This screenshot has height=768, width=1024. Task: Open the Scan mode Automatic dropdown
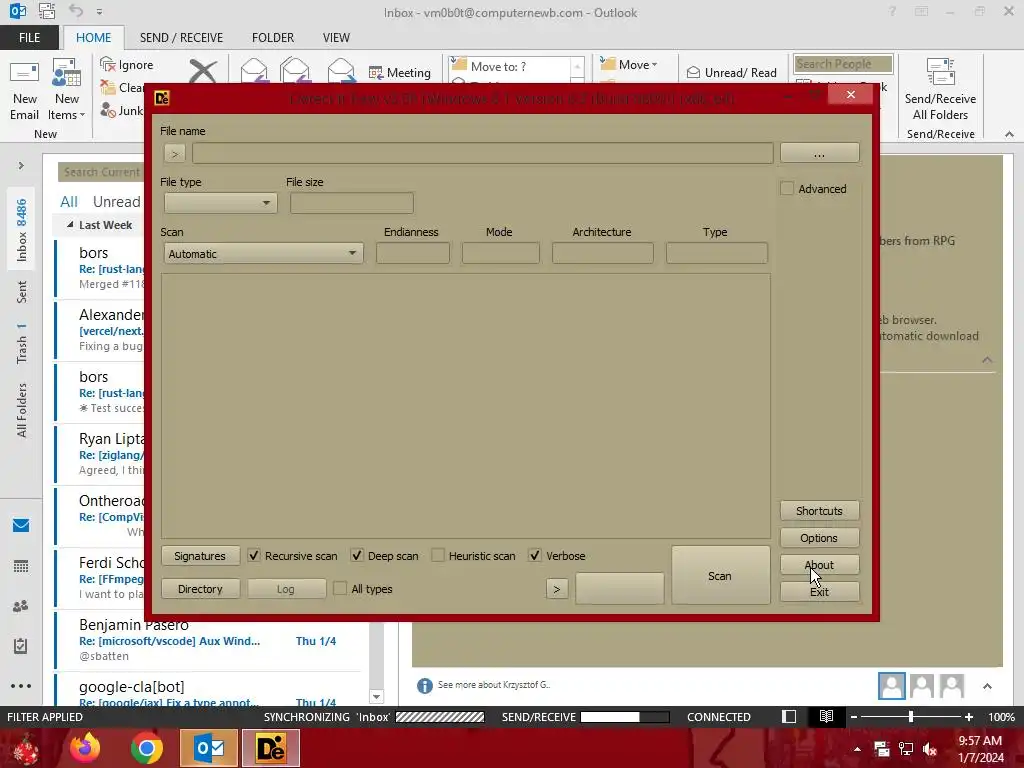click(x=263, y=253)
